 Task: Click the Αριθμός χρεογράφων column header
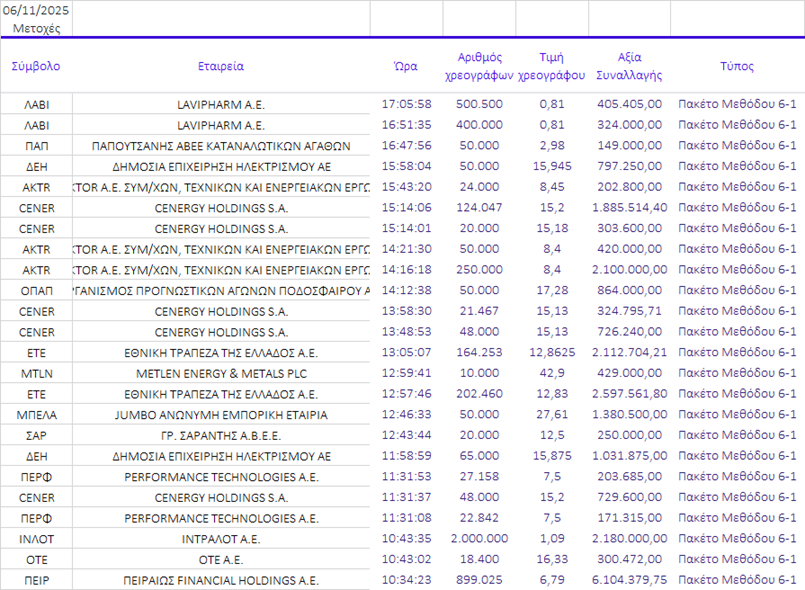pos(479,66)
